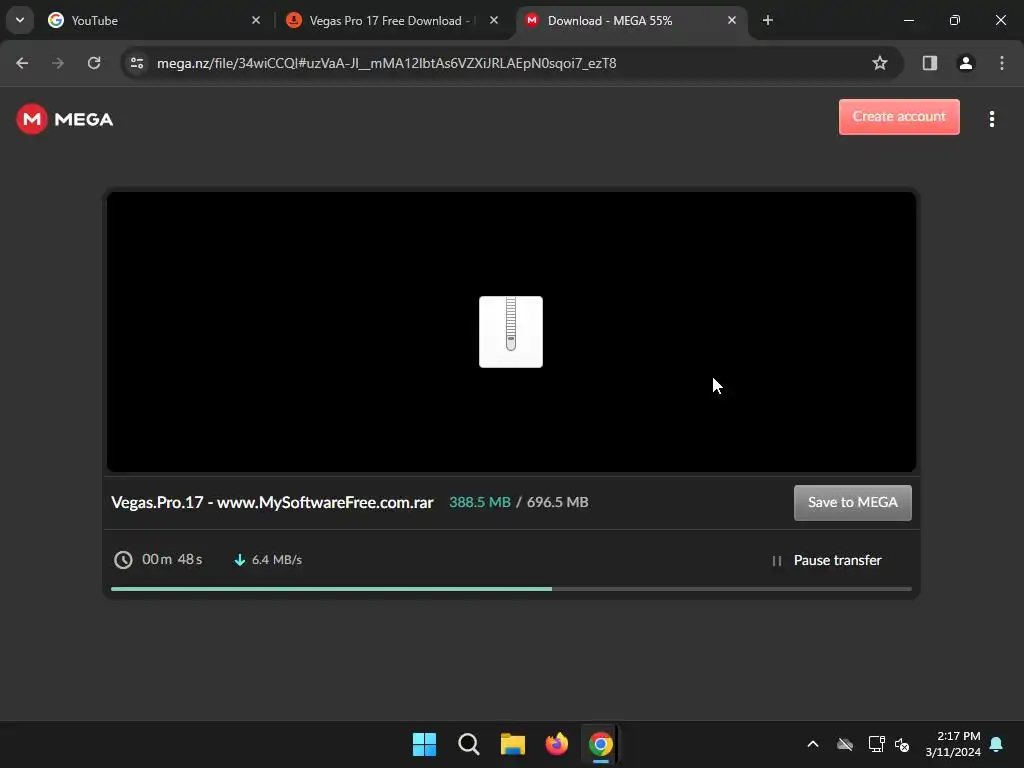Open the Chrome side panel
The width and height of the screenshot is (1024, 768).
[x=930, y=63]
